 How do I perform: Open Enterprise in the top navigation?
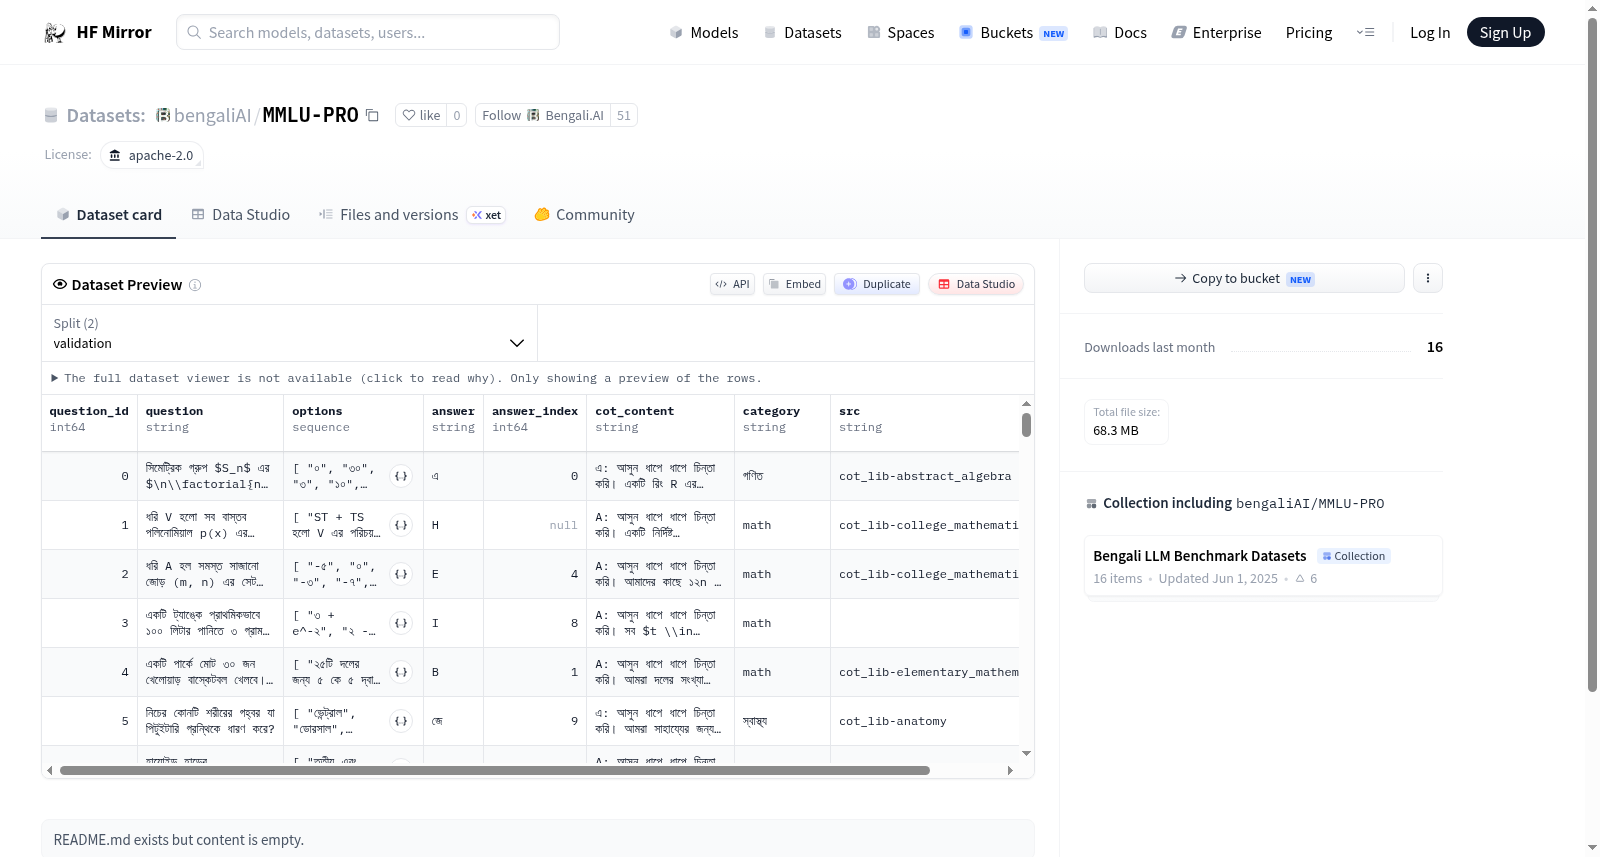[x=1216, y=33]
